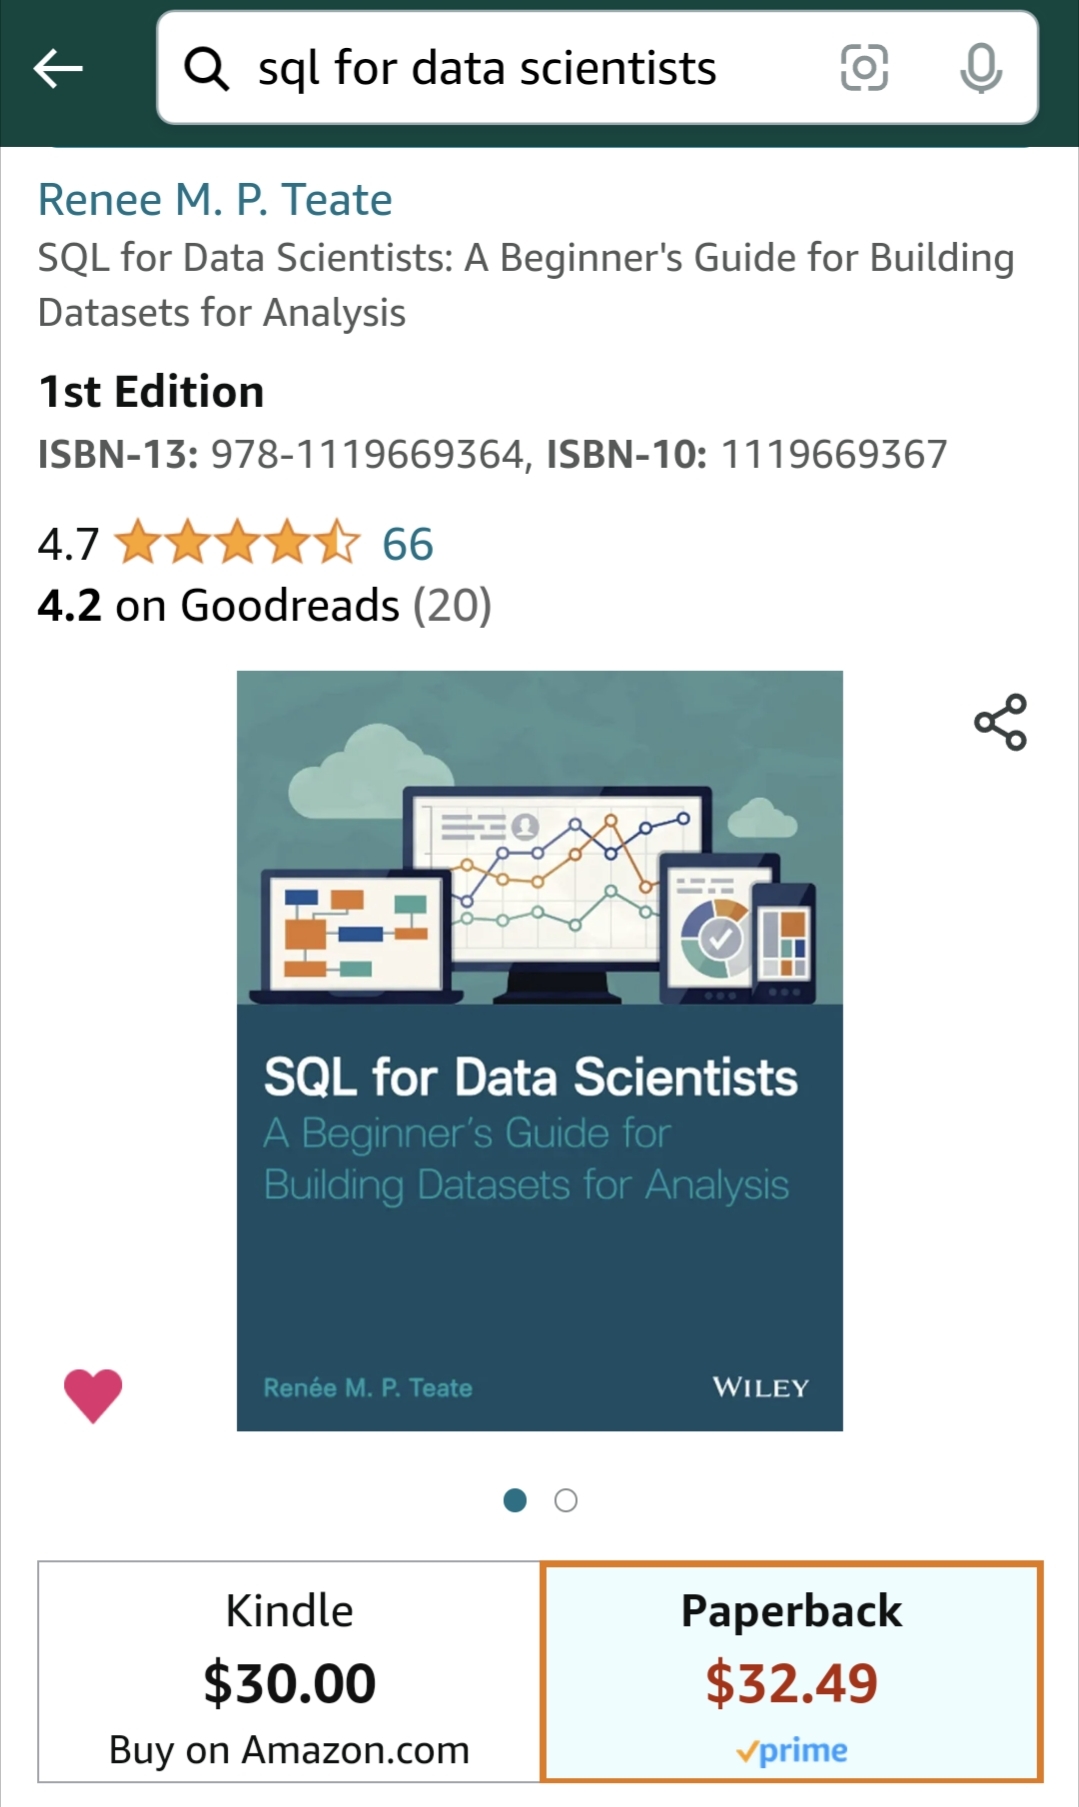Open the 66 customer reviews
This screenshot has width=1079, height=1807.
[407, 544]
